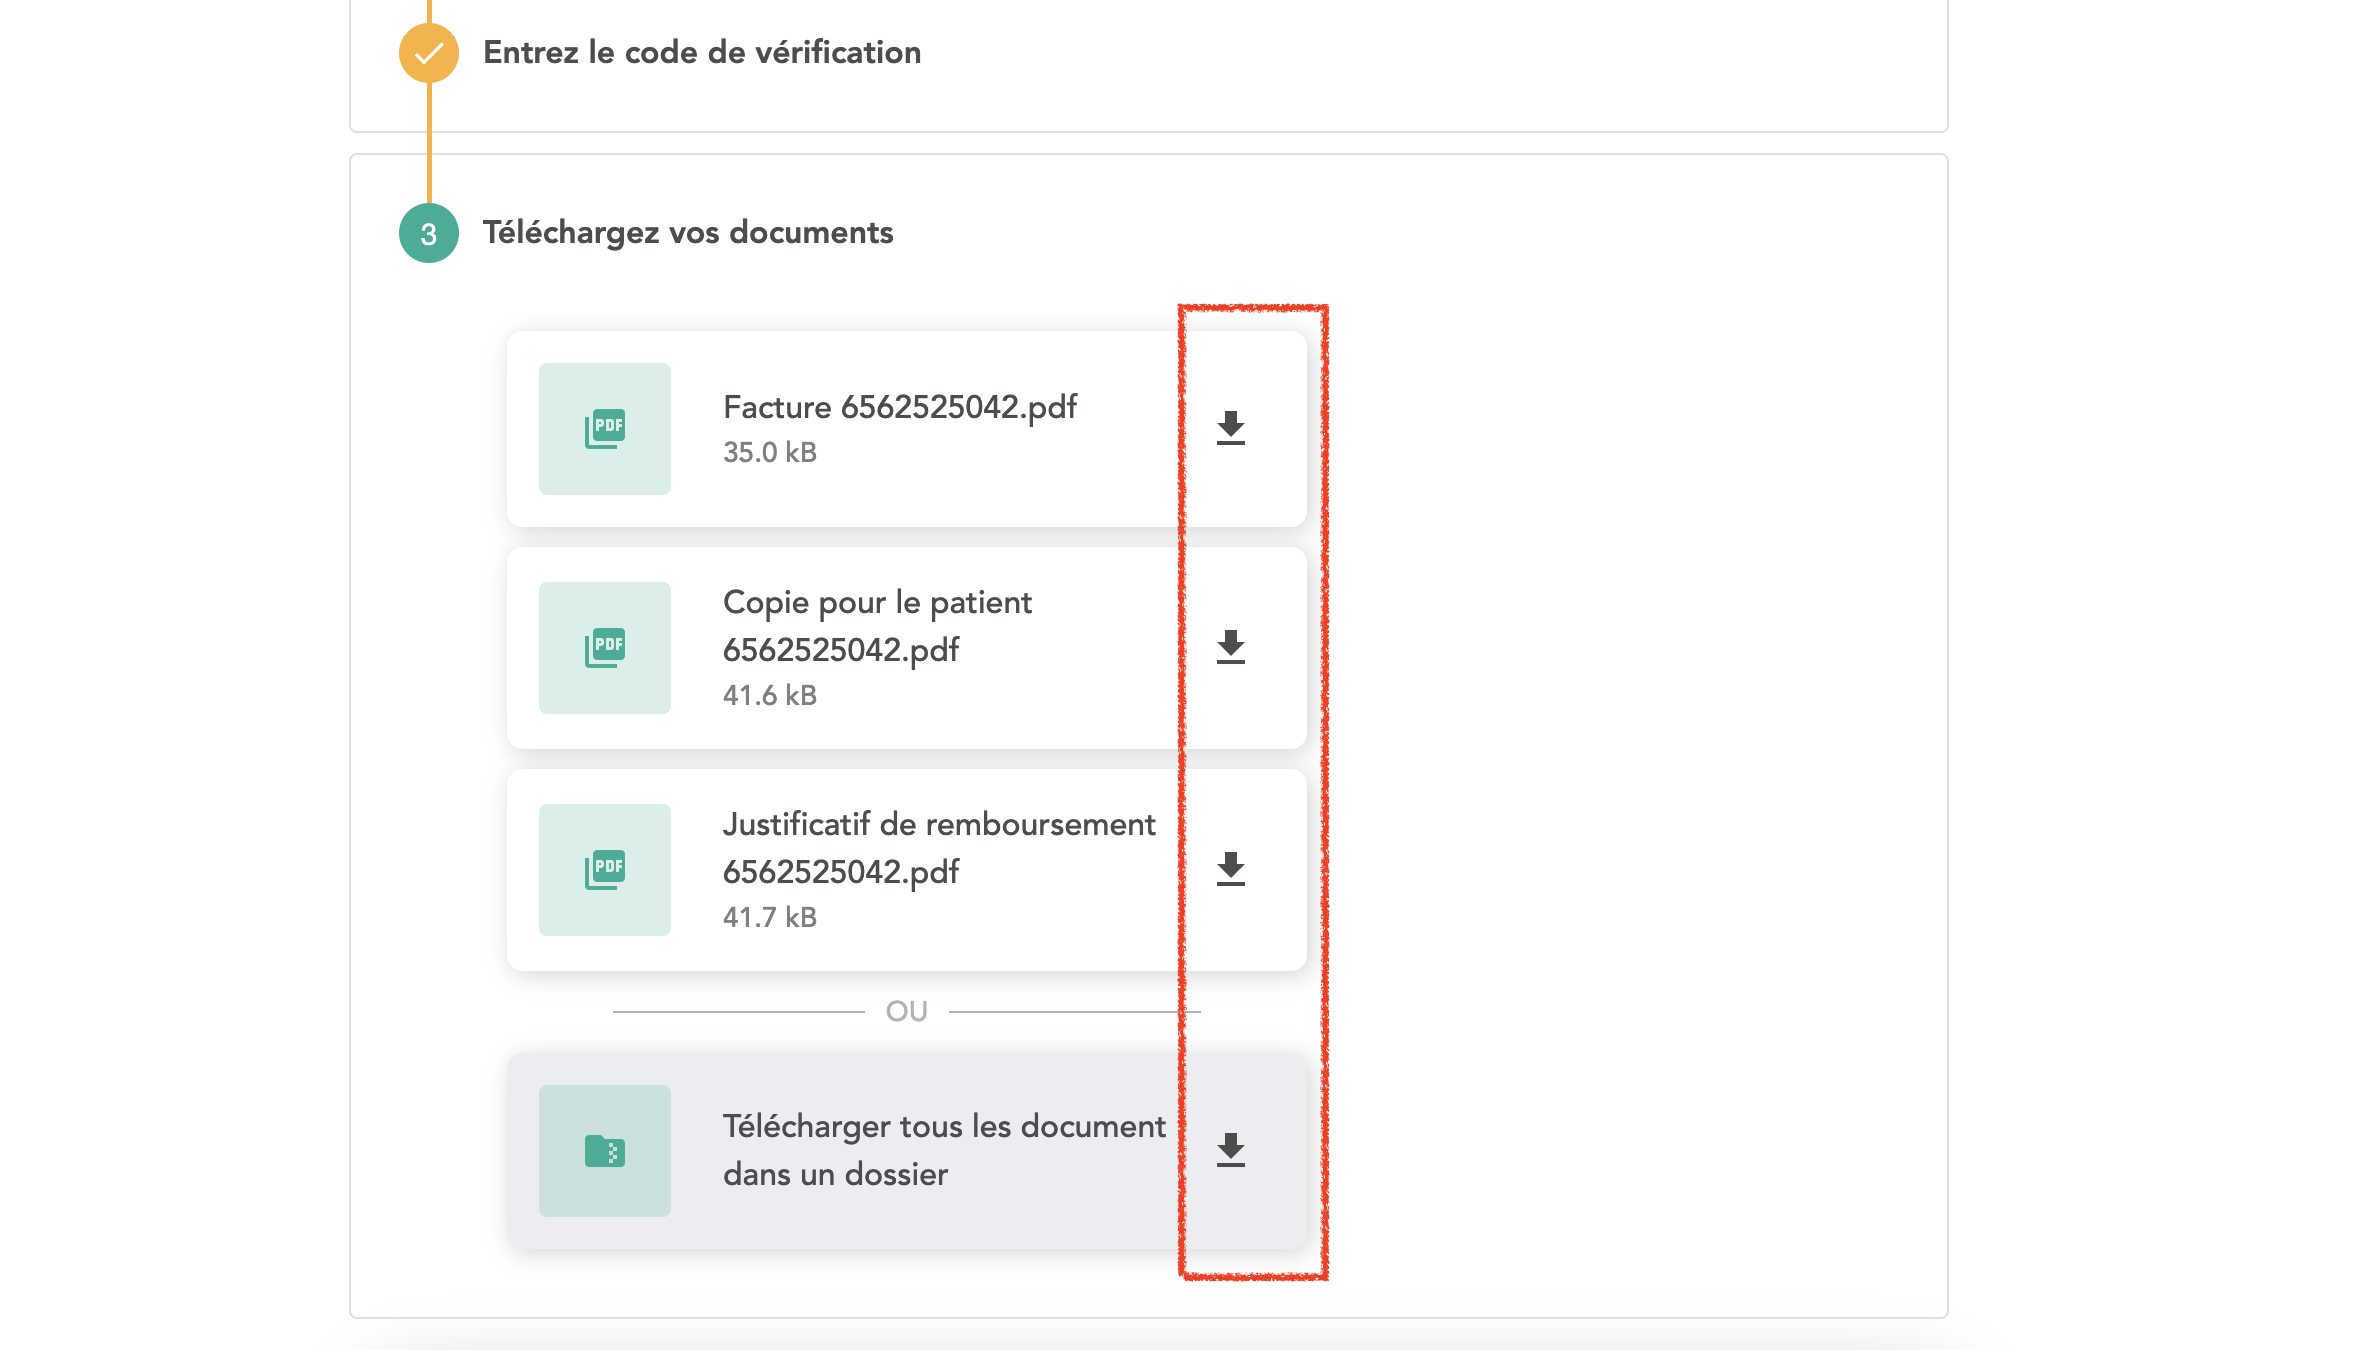Click PDF icon of Justificatif de remboursement
This screenshot has height=1350, width=2360.
click(x=605, y=870)
